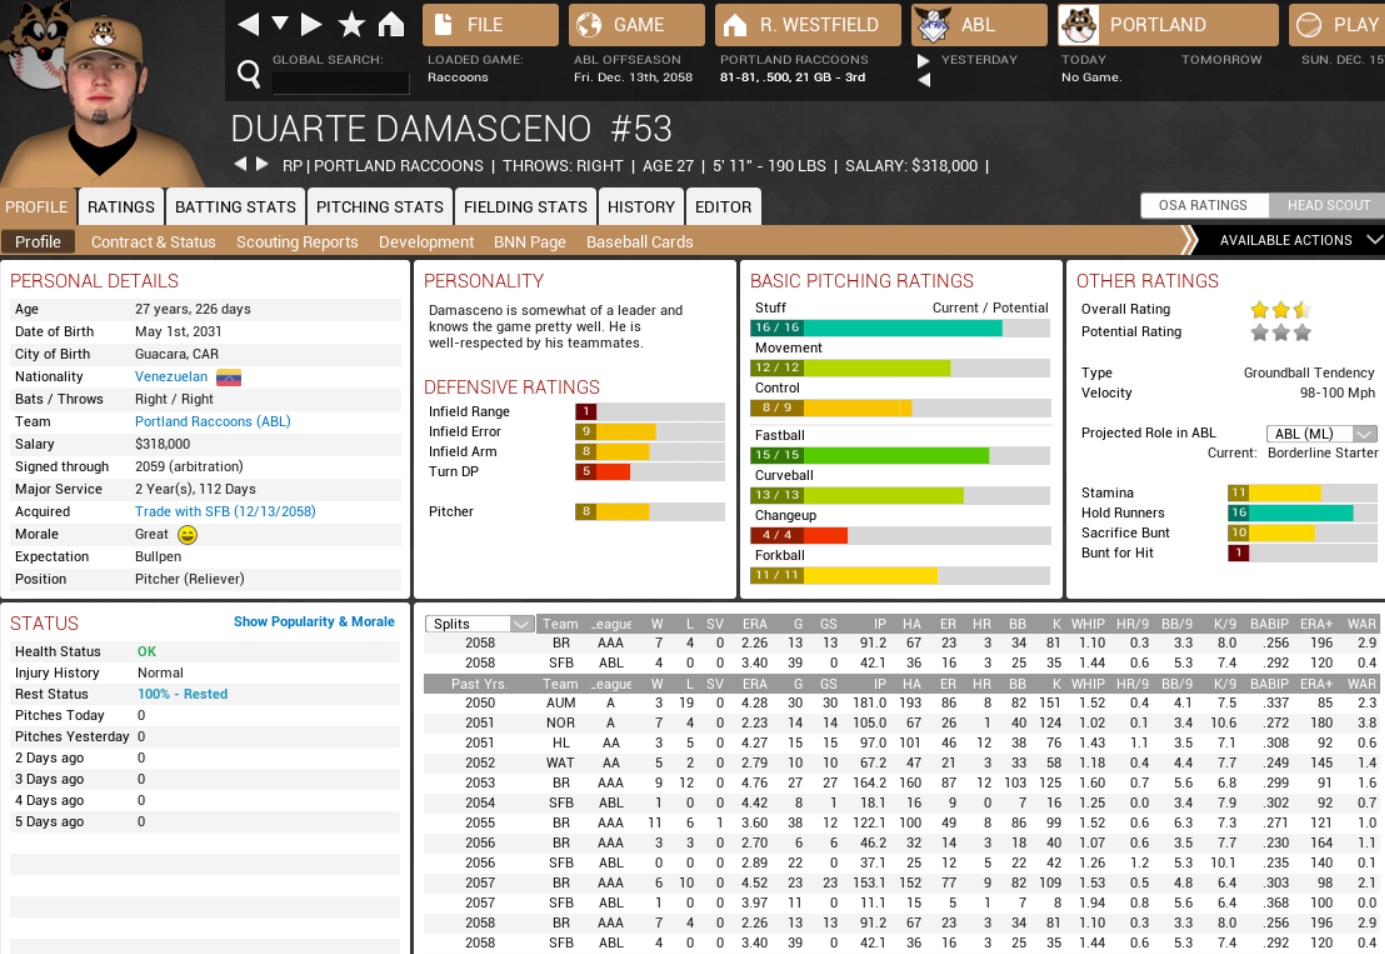Click the Venezuelan flag icon
The height and width of the screenshot is (954, 1385).
[229, 377]
